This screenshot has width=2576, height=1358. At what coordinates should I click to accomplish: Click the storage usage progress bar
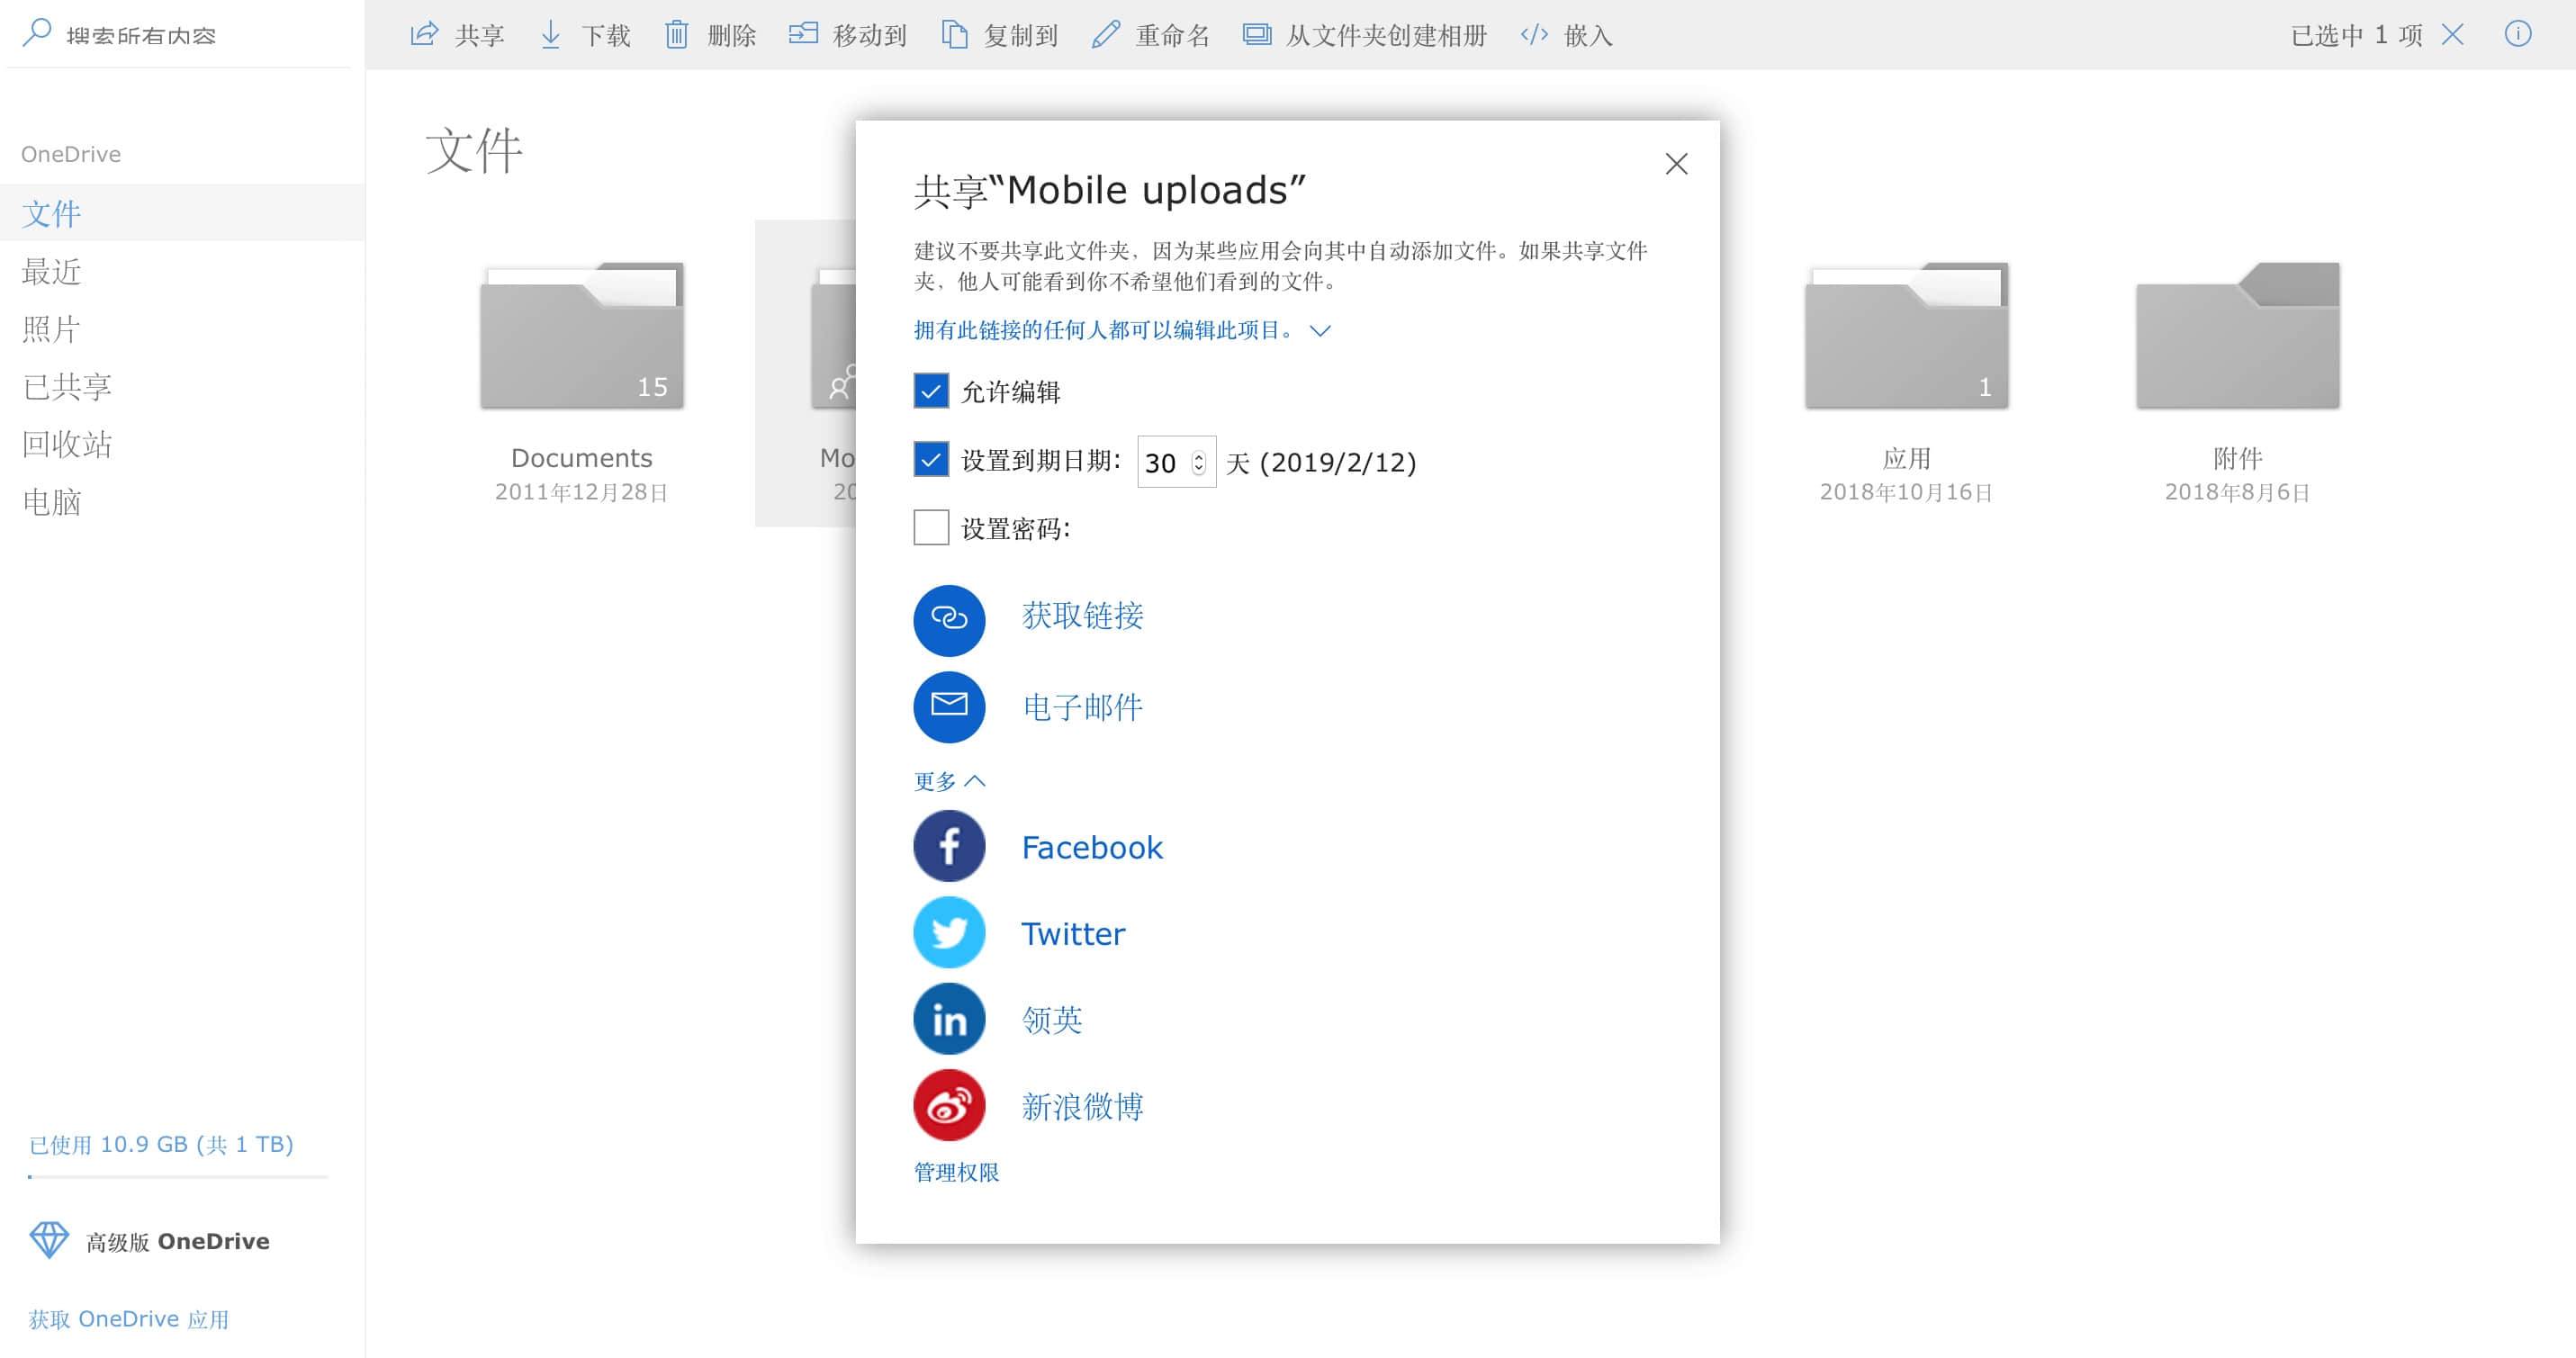(x=178, y=1176)
